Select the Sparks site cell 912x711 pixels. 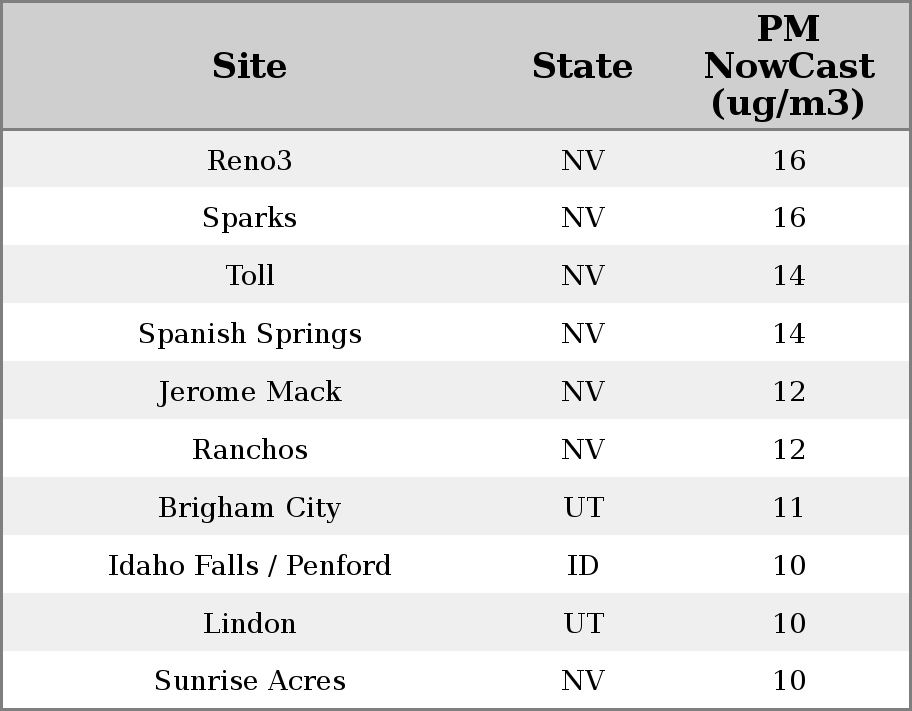pyautogui.click(x=249, y=218)
